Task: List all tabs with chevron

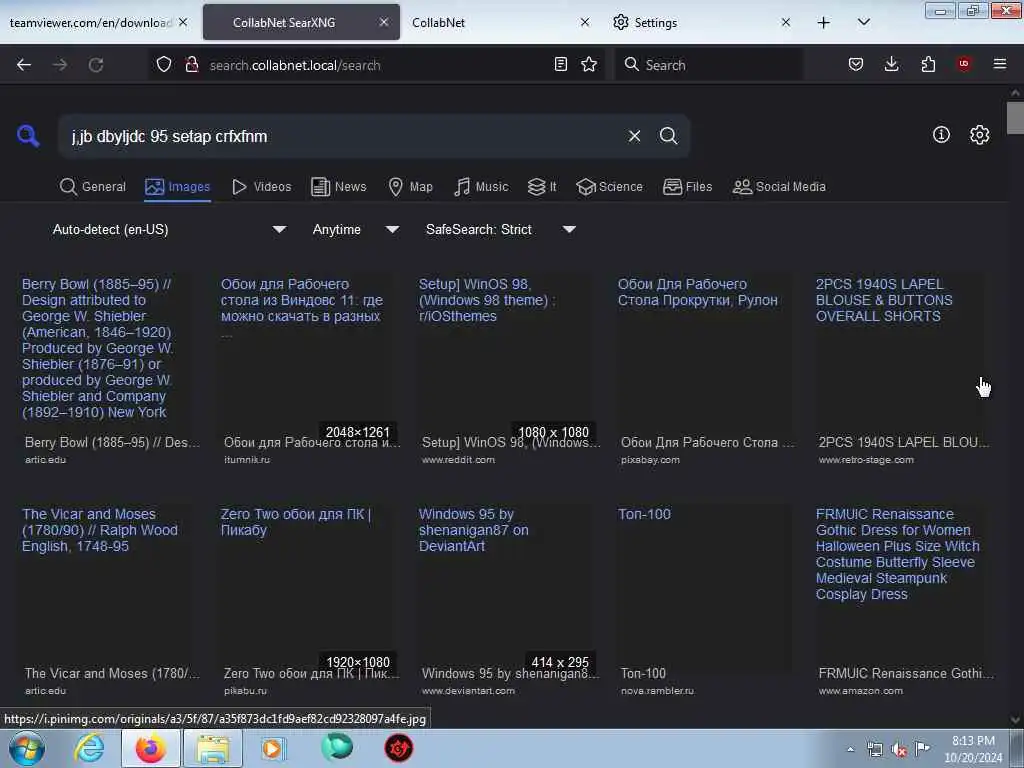Action: (x=863, y=22)
